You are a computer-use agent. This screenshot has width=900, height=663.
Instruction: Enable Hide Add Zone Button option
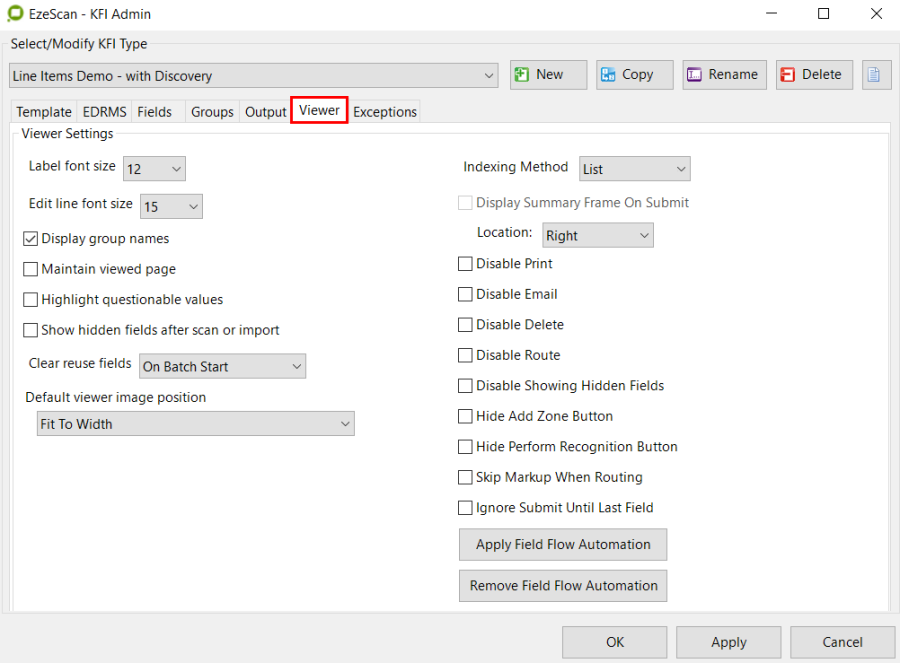(x=465, y=416)
